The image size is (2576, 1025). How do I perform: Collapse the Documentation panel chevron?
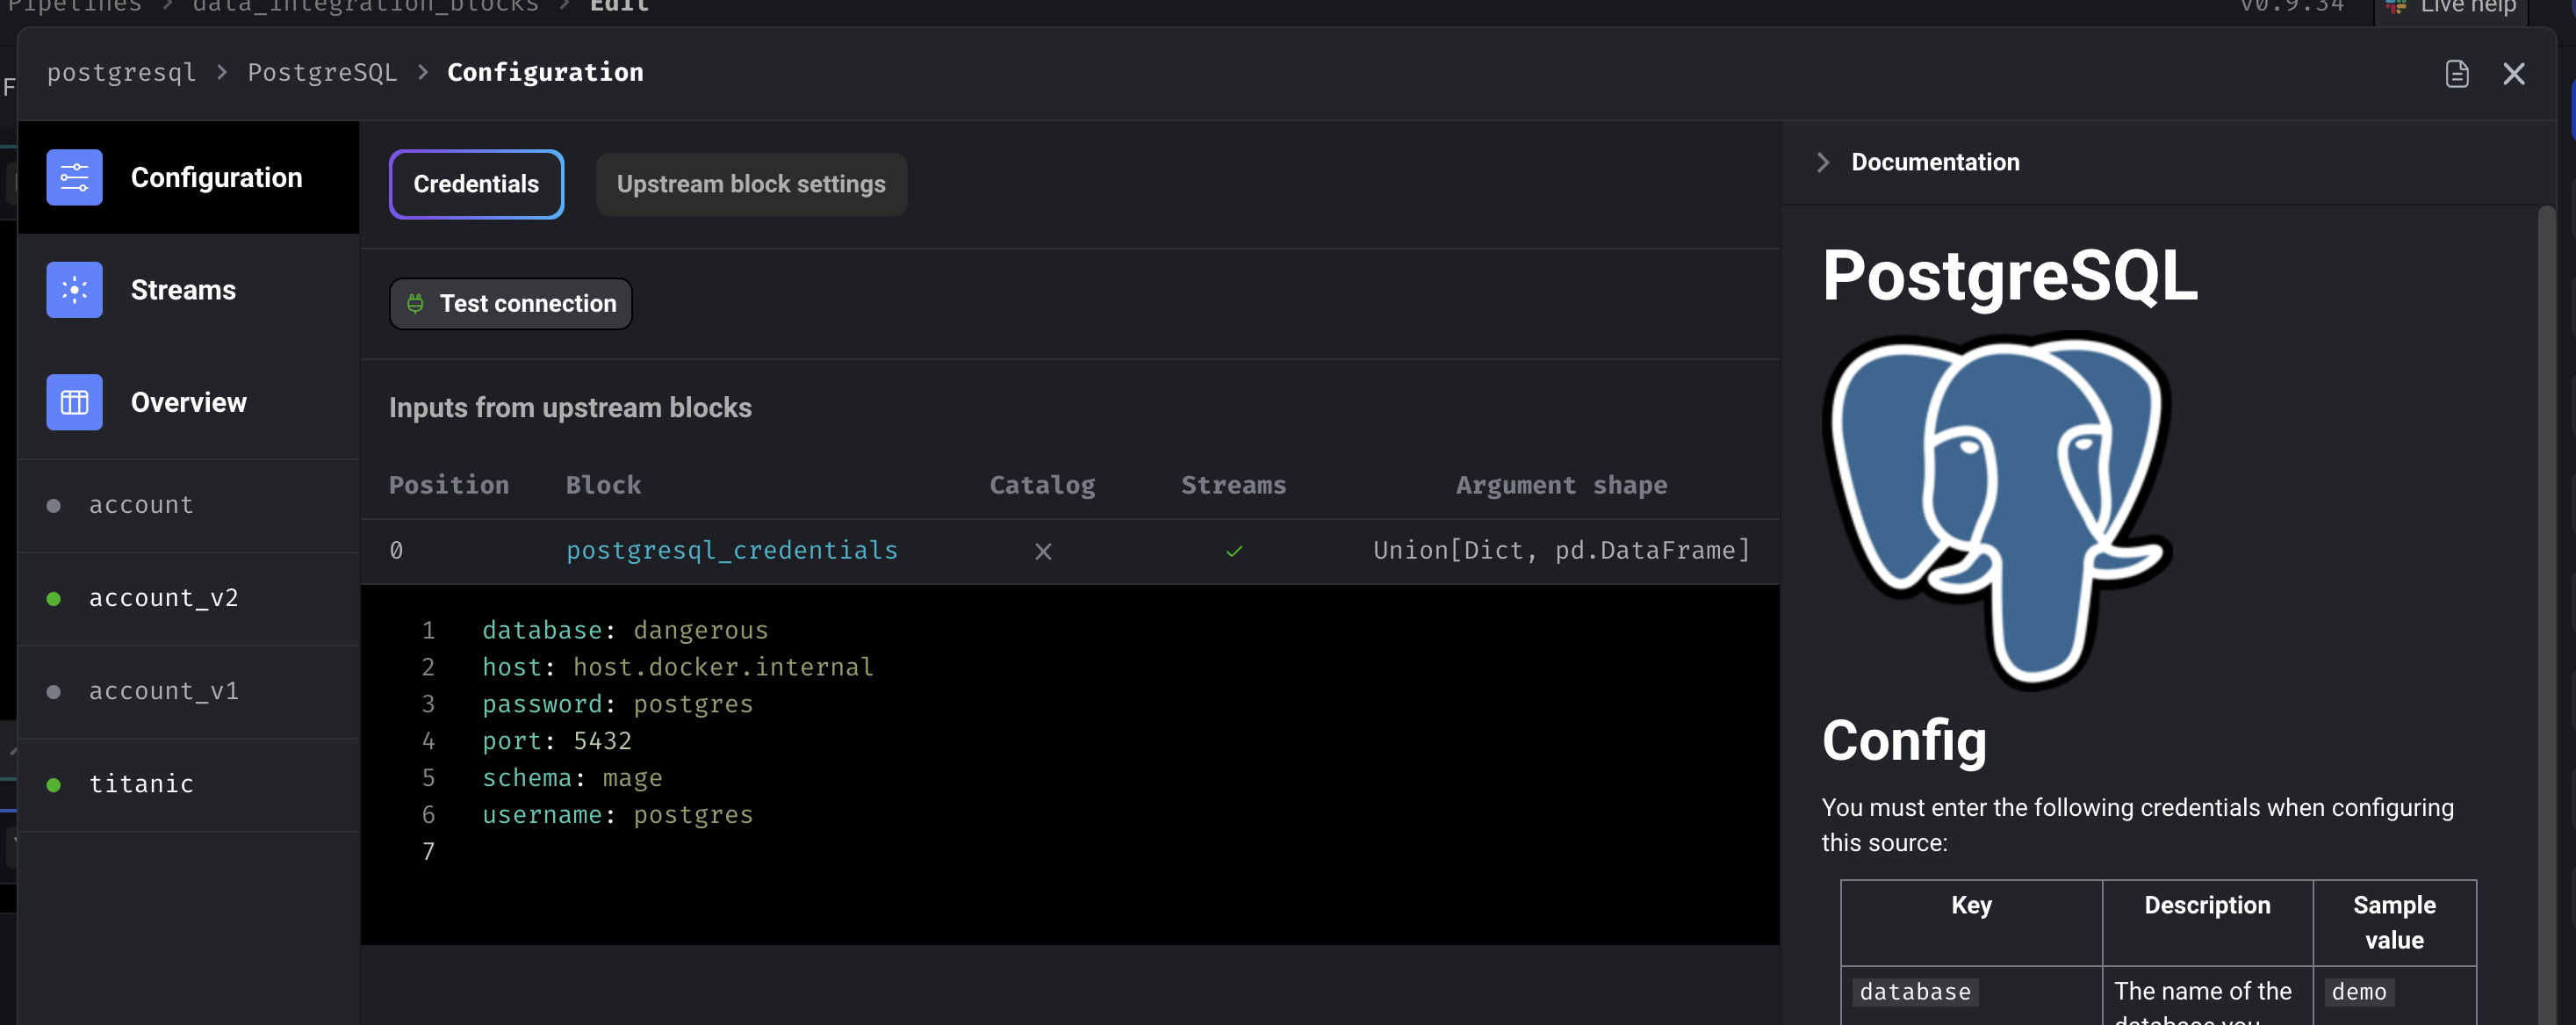(x=1822, y=162)
